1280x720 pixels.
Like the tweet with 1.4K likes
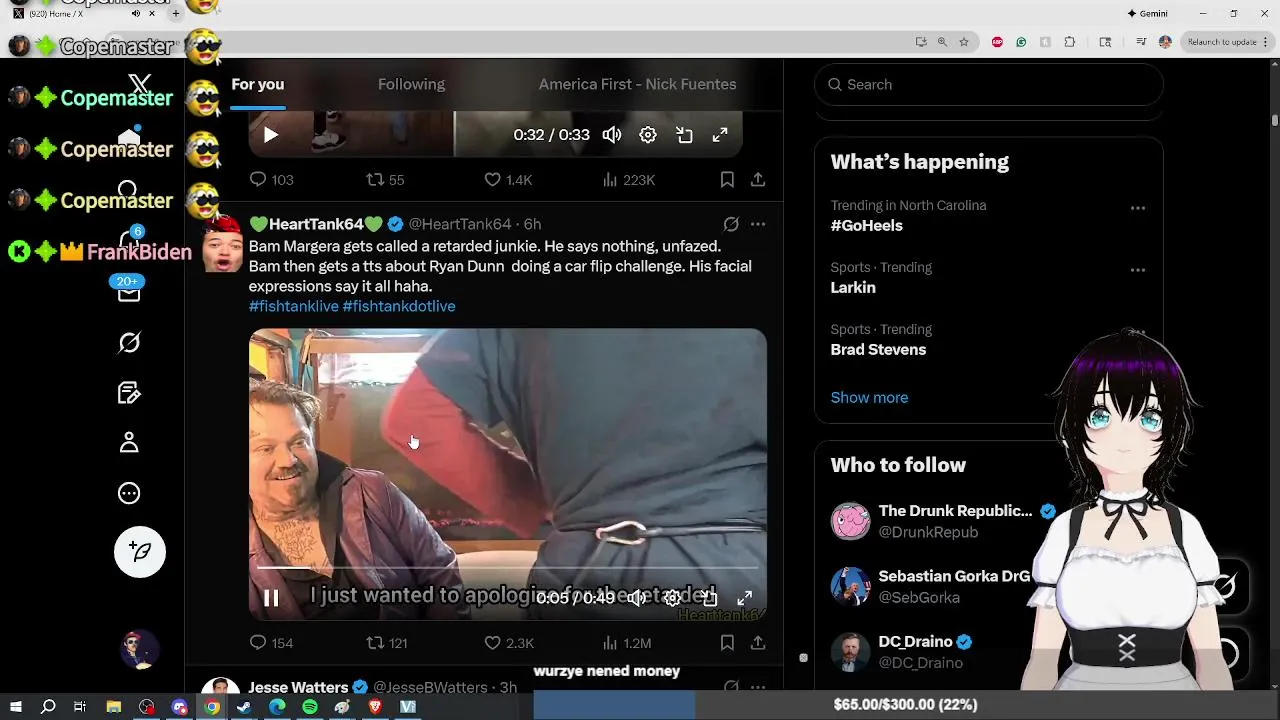(x=508, y=180)
